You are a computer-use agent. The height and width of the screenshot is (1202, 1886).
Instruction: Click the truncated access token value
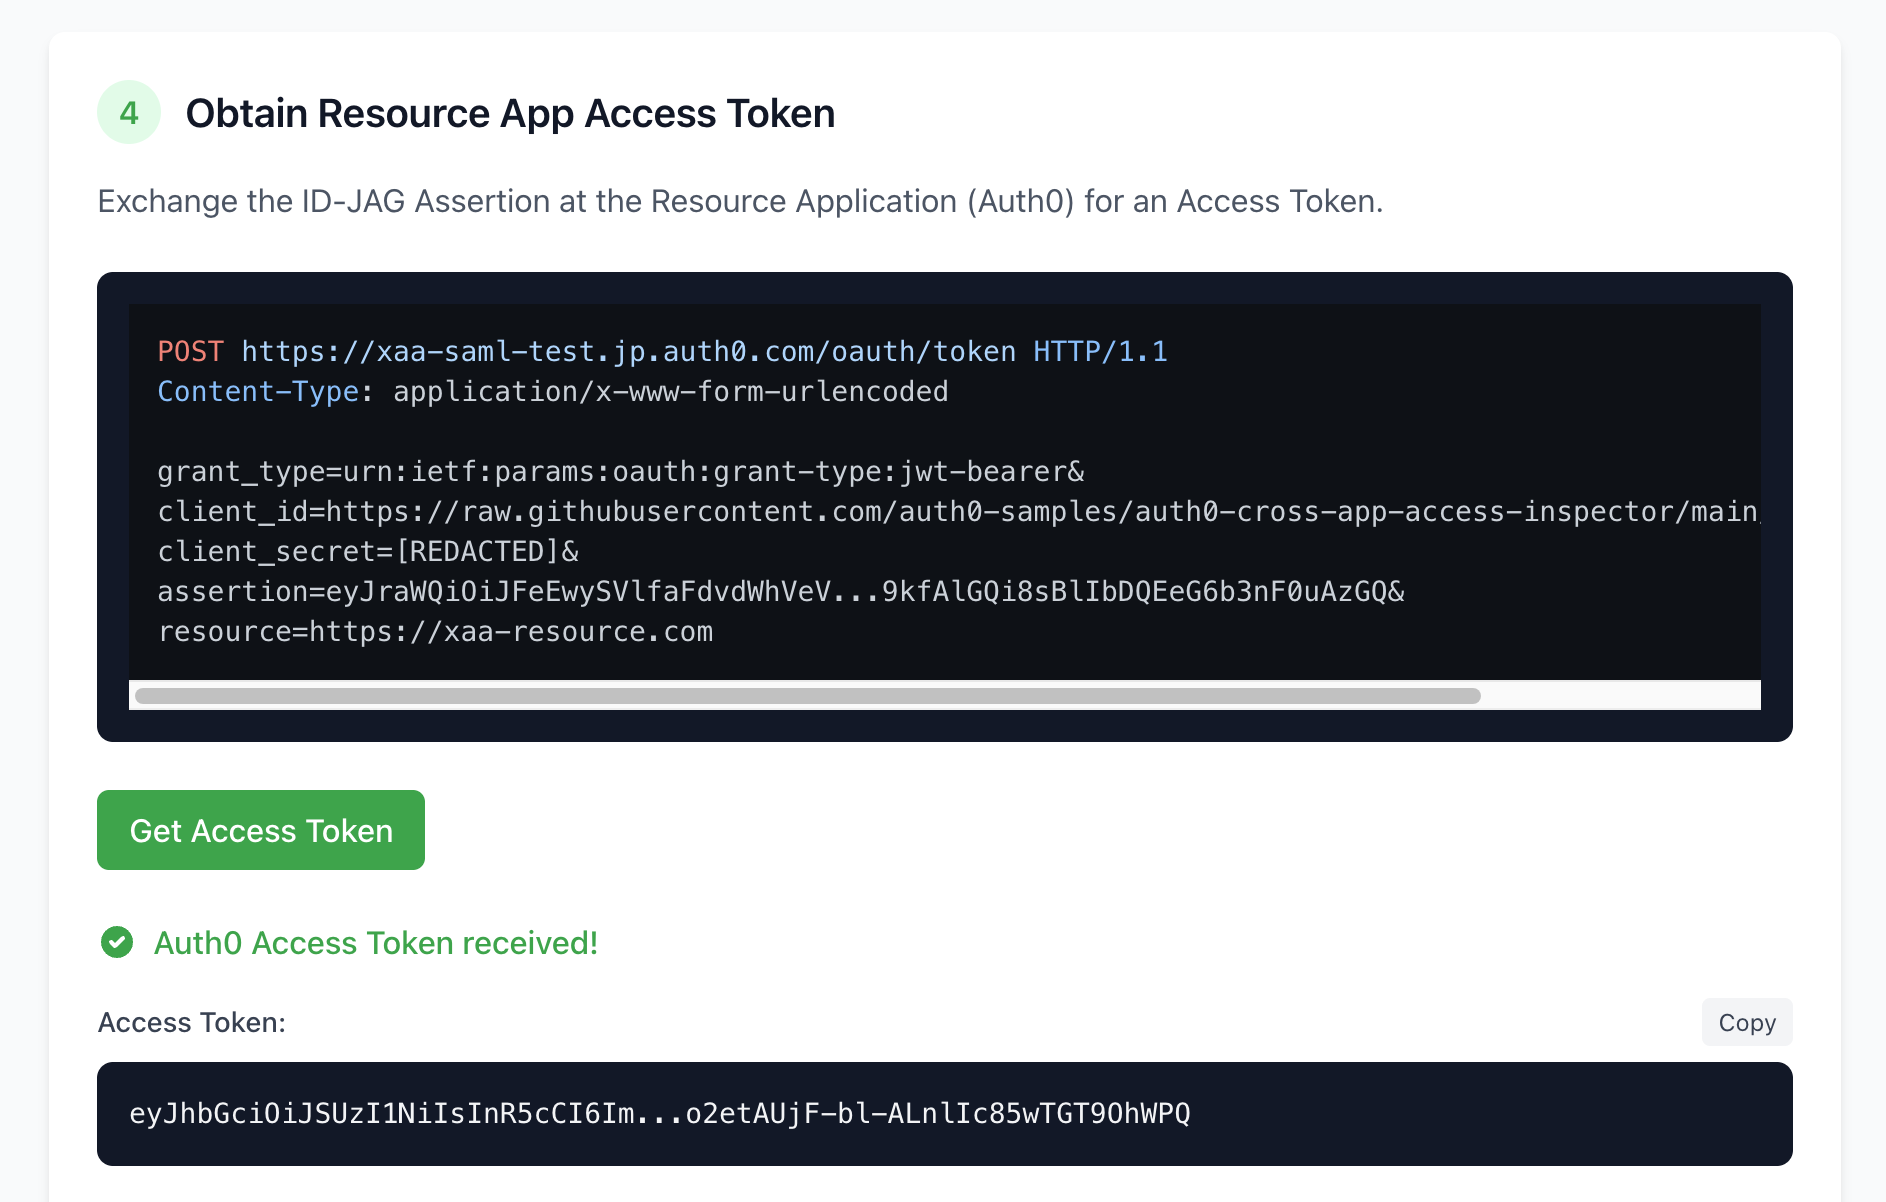[x=660, y=1114]
